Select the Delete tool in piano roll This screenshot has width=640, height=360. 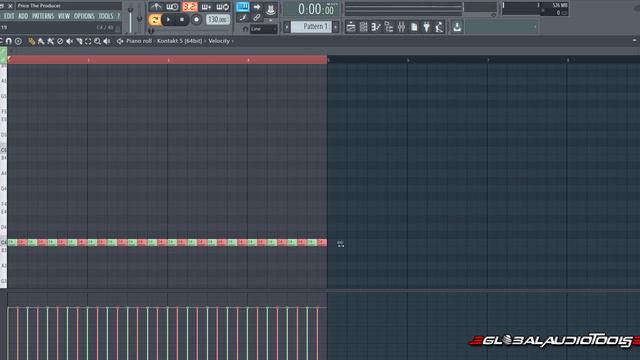pyautogui.click(x=60, y=41)
